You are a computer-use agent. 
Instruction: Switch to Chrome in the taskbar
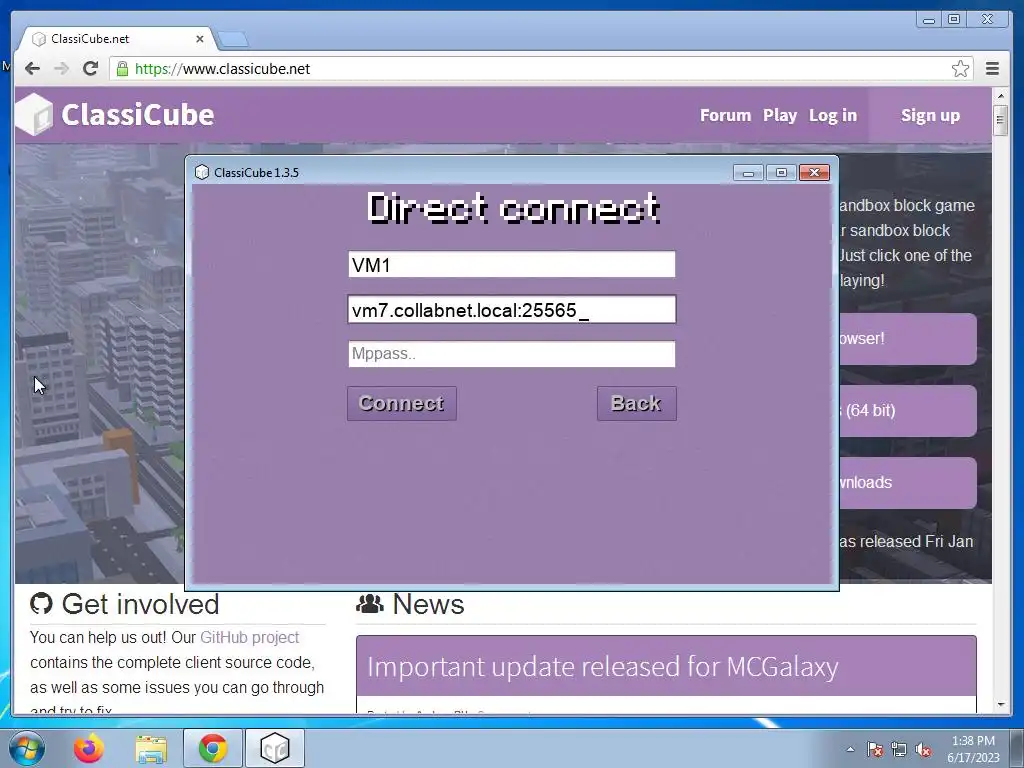[x=213, y=748]
